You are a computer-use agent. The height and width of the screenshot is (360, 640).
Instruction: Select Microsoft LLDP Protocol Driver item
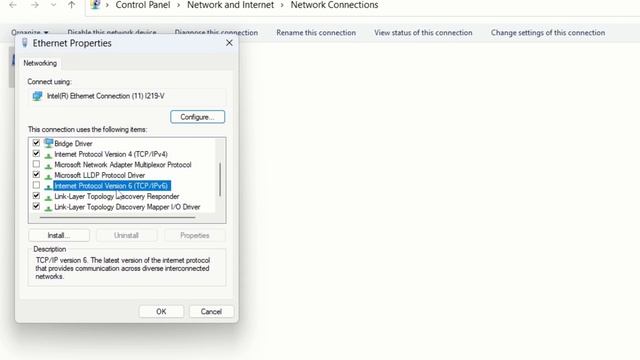pos(100,176)
